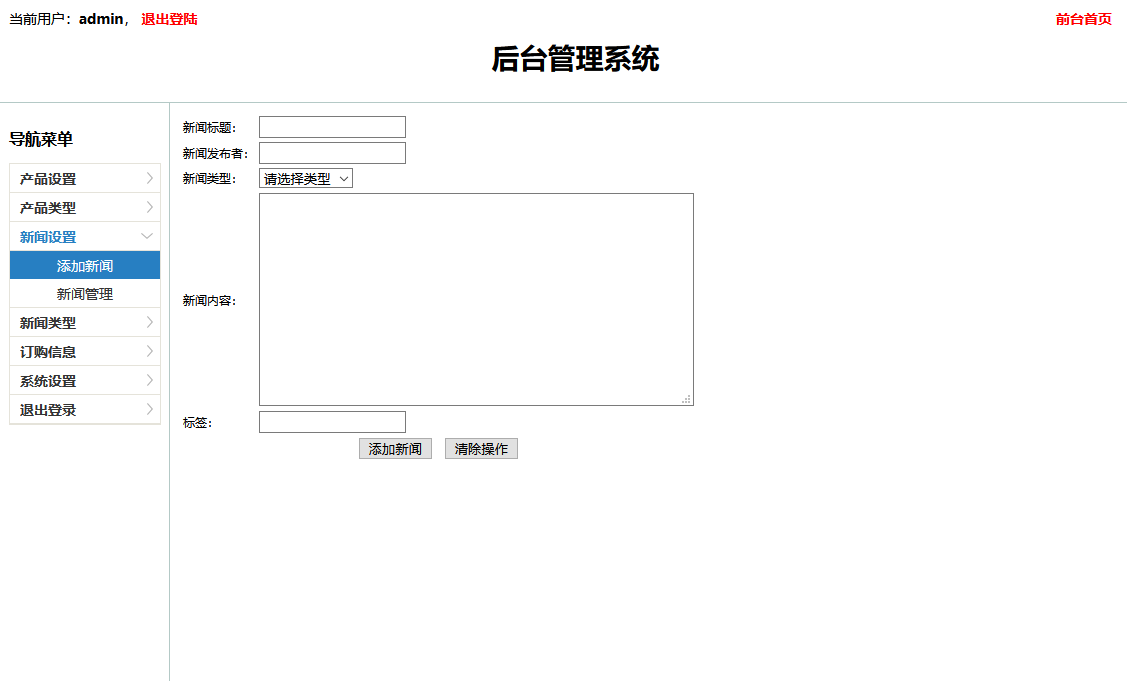Open 新闻管理 submenu item
This screenshot has width=1127, height=681.
pyautogui.click(x=85, y=294)
